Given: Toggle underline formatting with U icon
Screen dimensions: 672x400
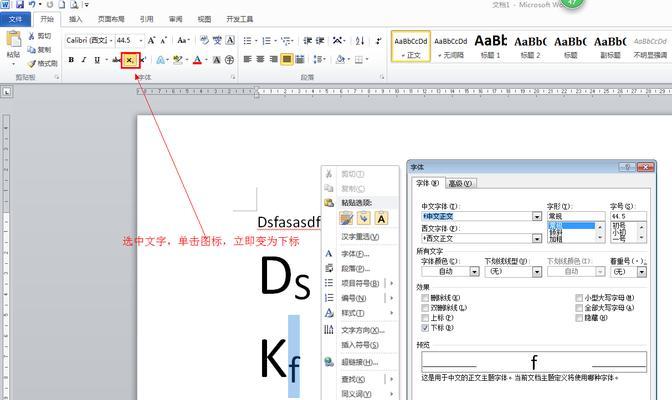Looking at the screenshot, I should [97, 60].
